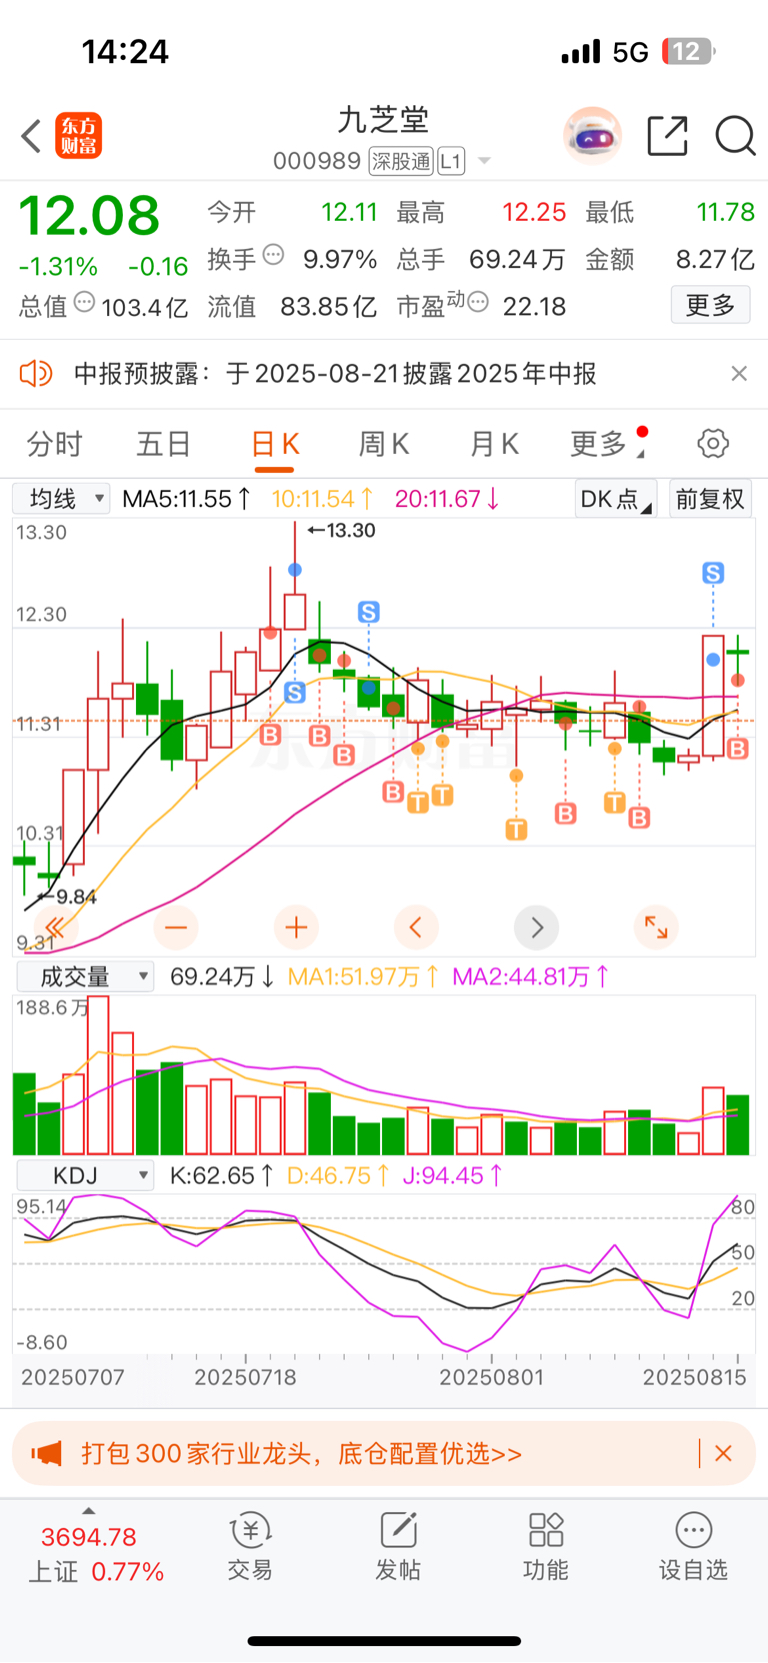The image size is (768, 1663).
Task: Expand chart to fullscreen icon
Action: coord(656,928)
